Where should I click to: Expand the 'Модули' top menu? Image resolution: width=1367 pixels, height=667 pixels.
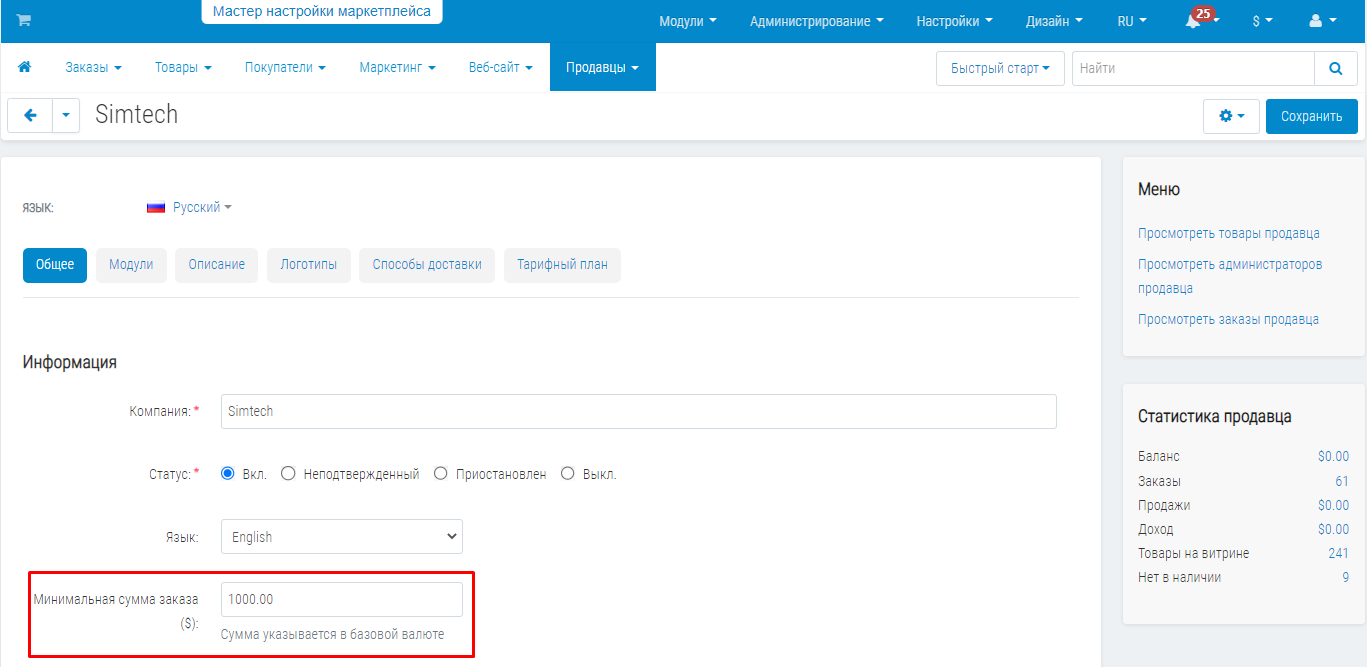pos(688,21)
